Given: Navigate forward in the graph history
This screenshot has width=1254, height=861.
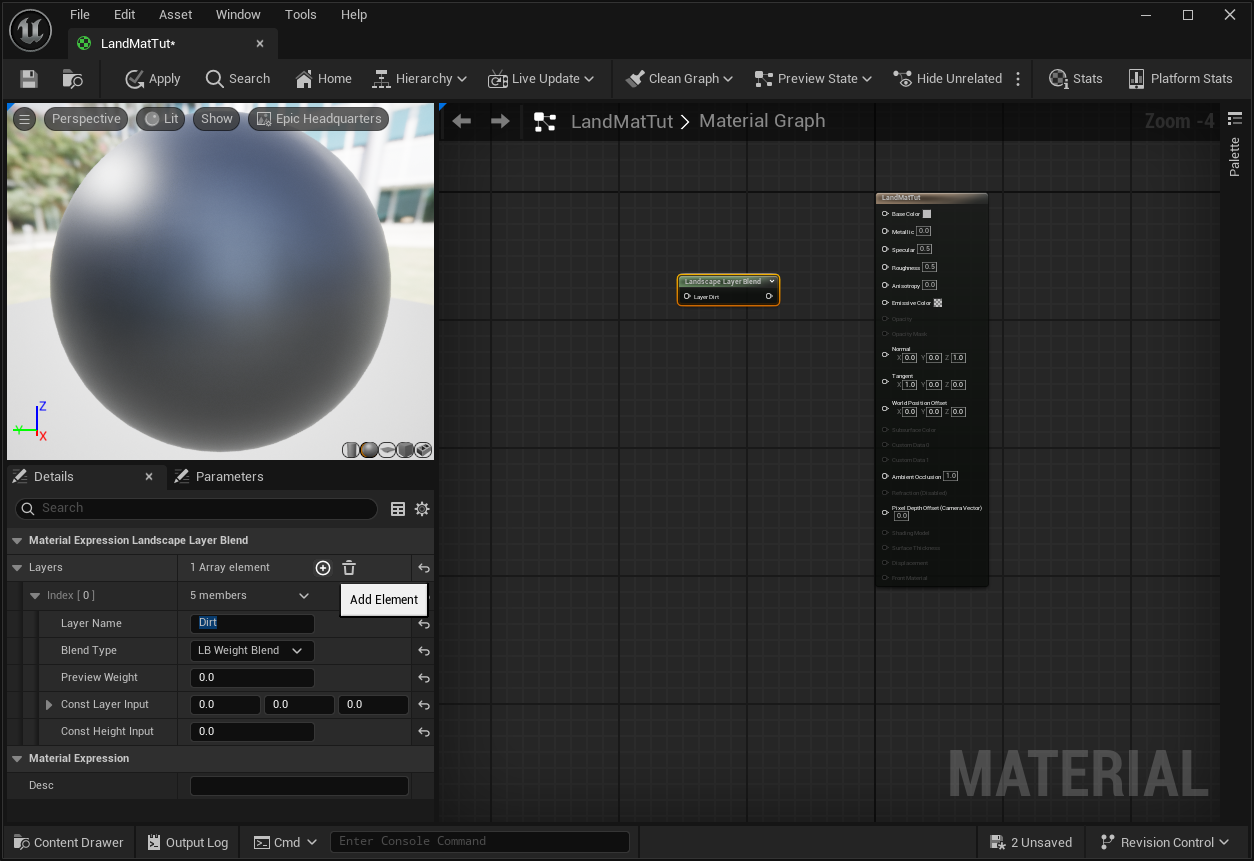Looking at the screenshot, I should (500, 121).
